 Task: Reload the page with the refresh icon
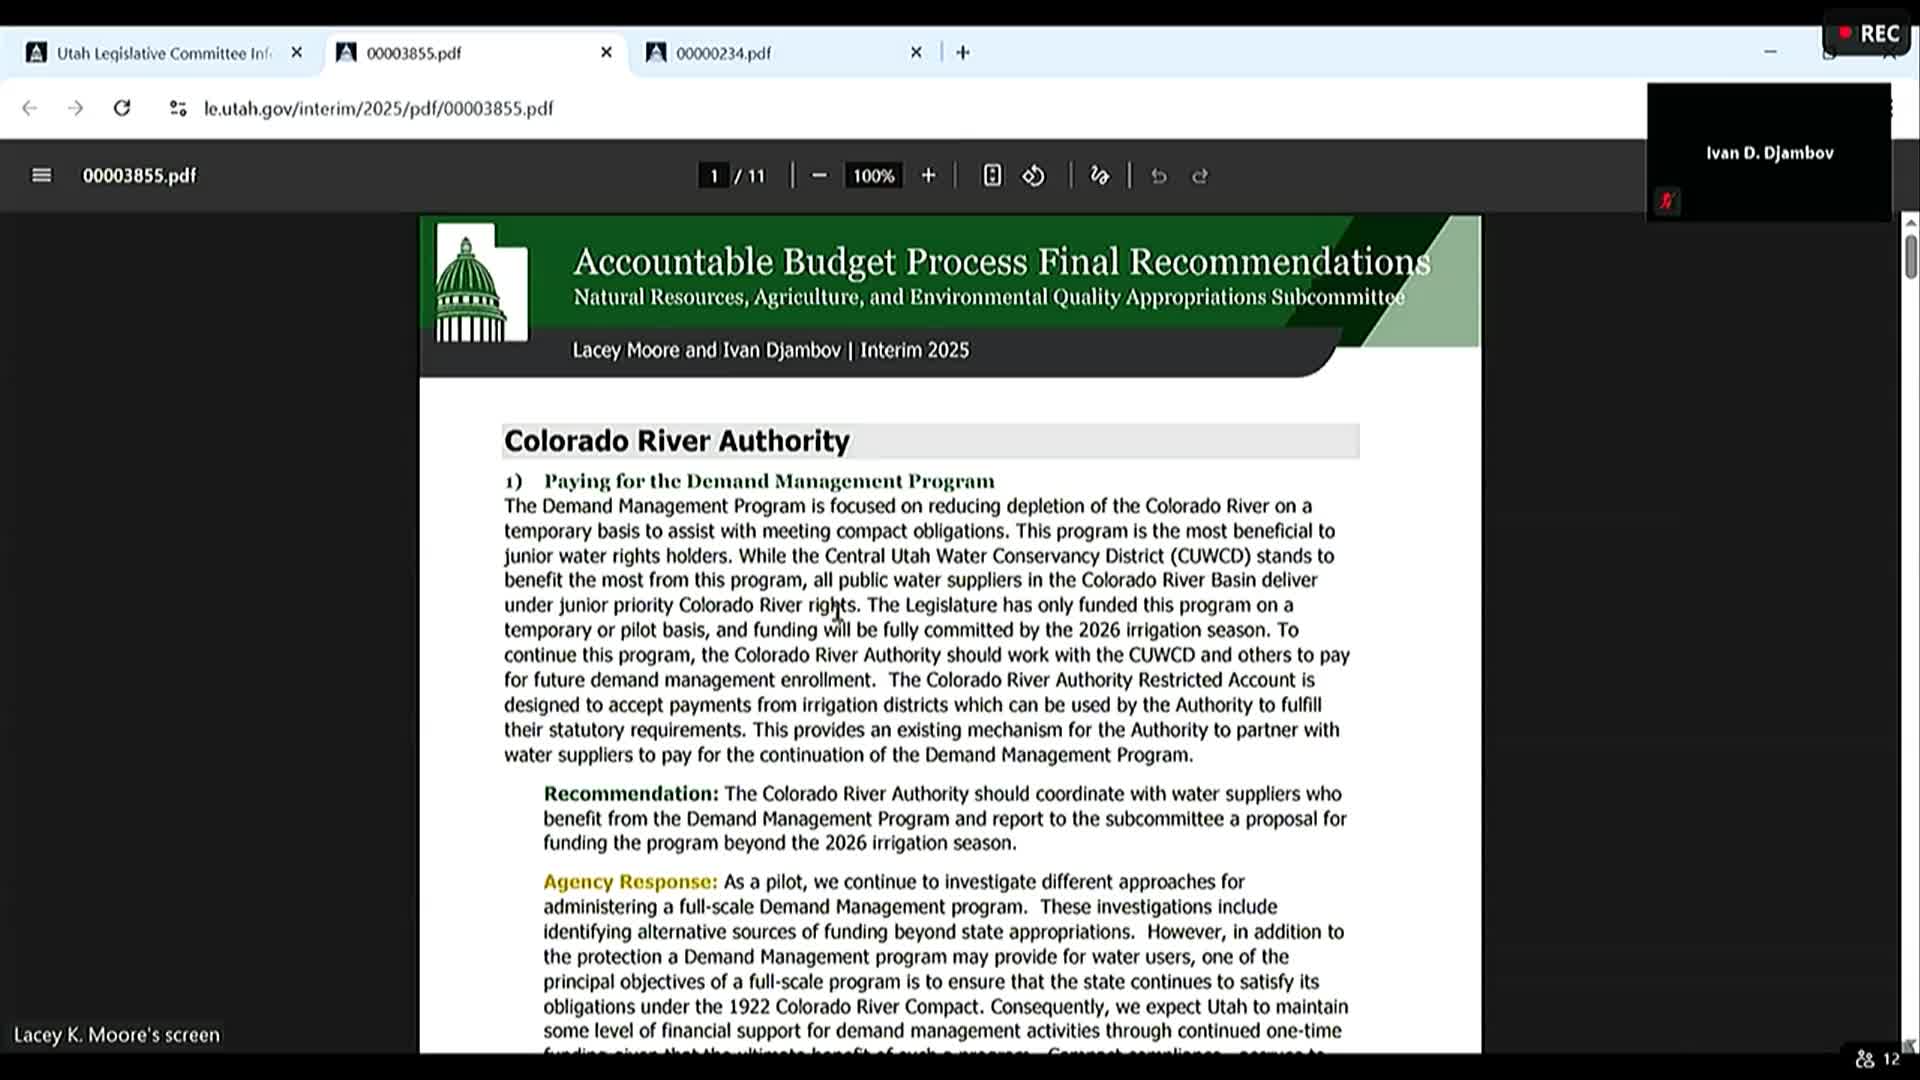(x=122, y=108)
